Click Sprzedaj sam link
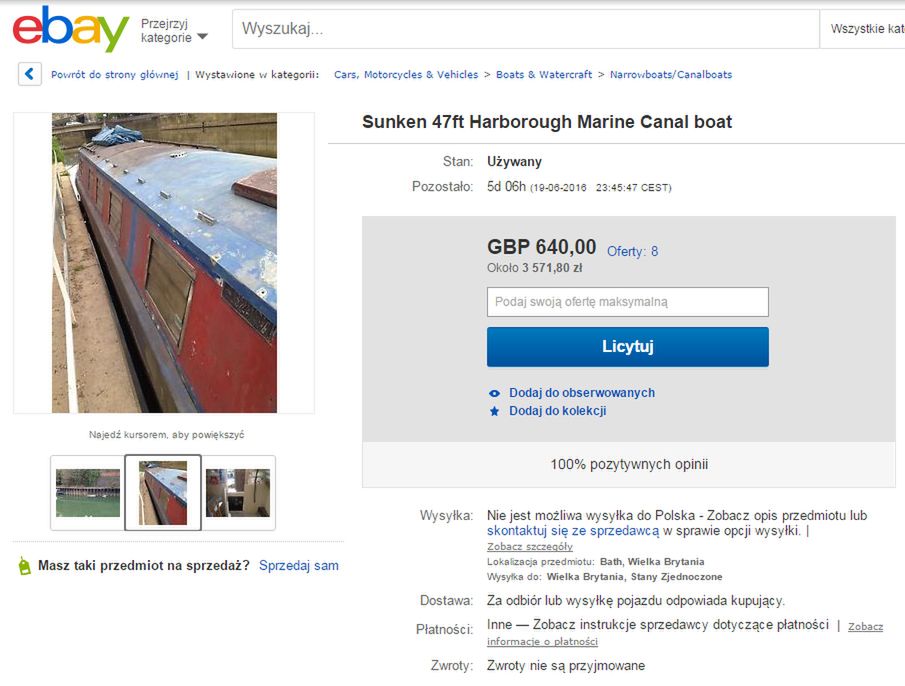The image size is (905, 686). point(298,565)
